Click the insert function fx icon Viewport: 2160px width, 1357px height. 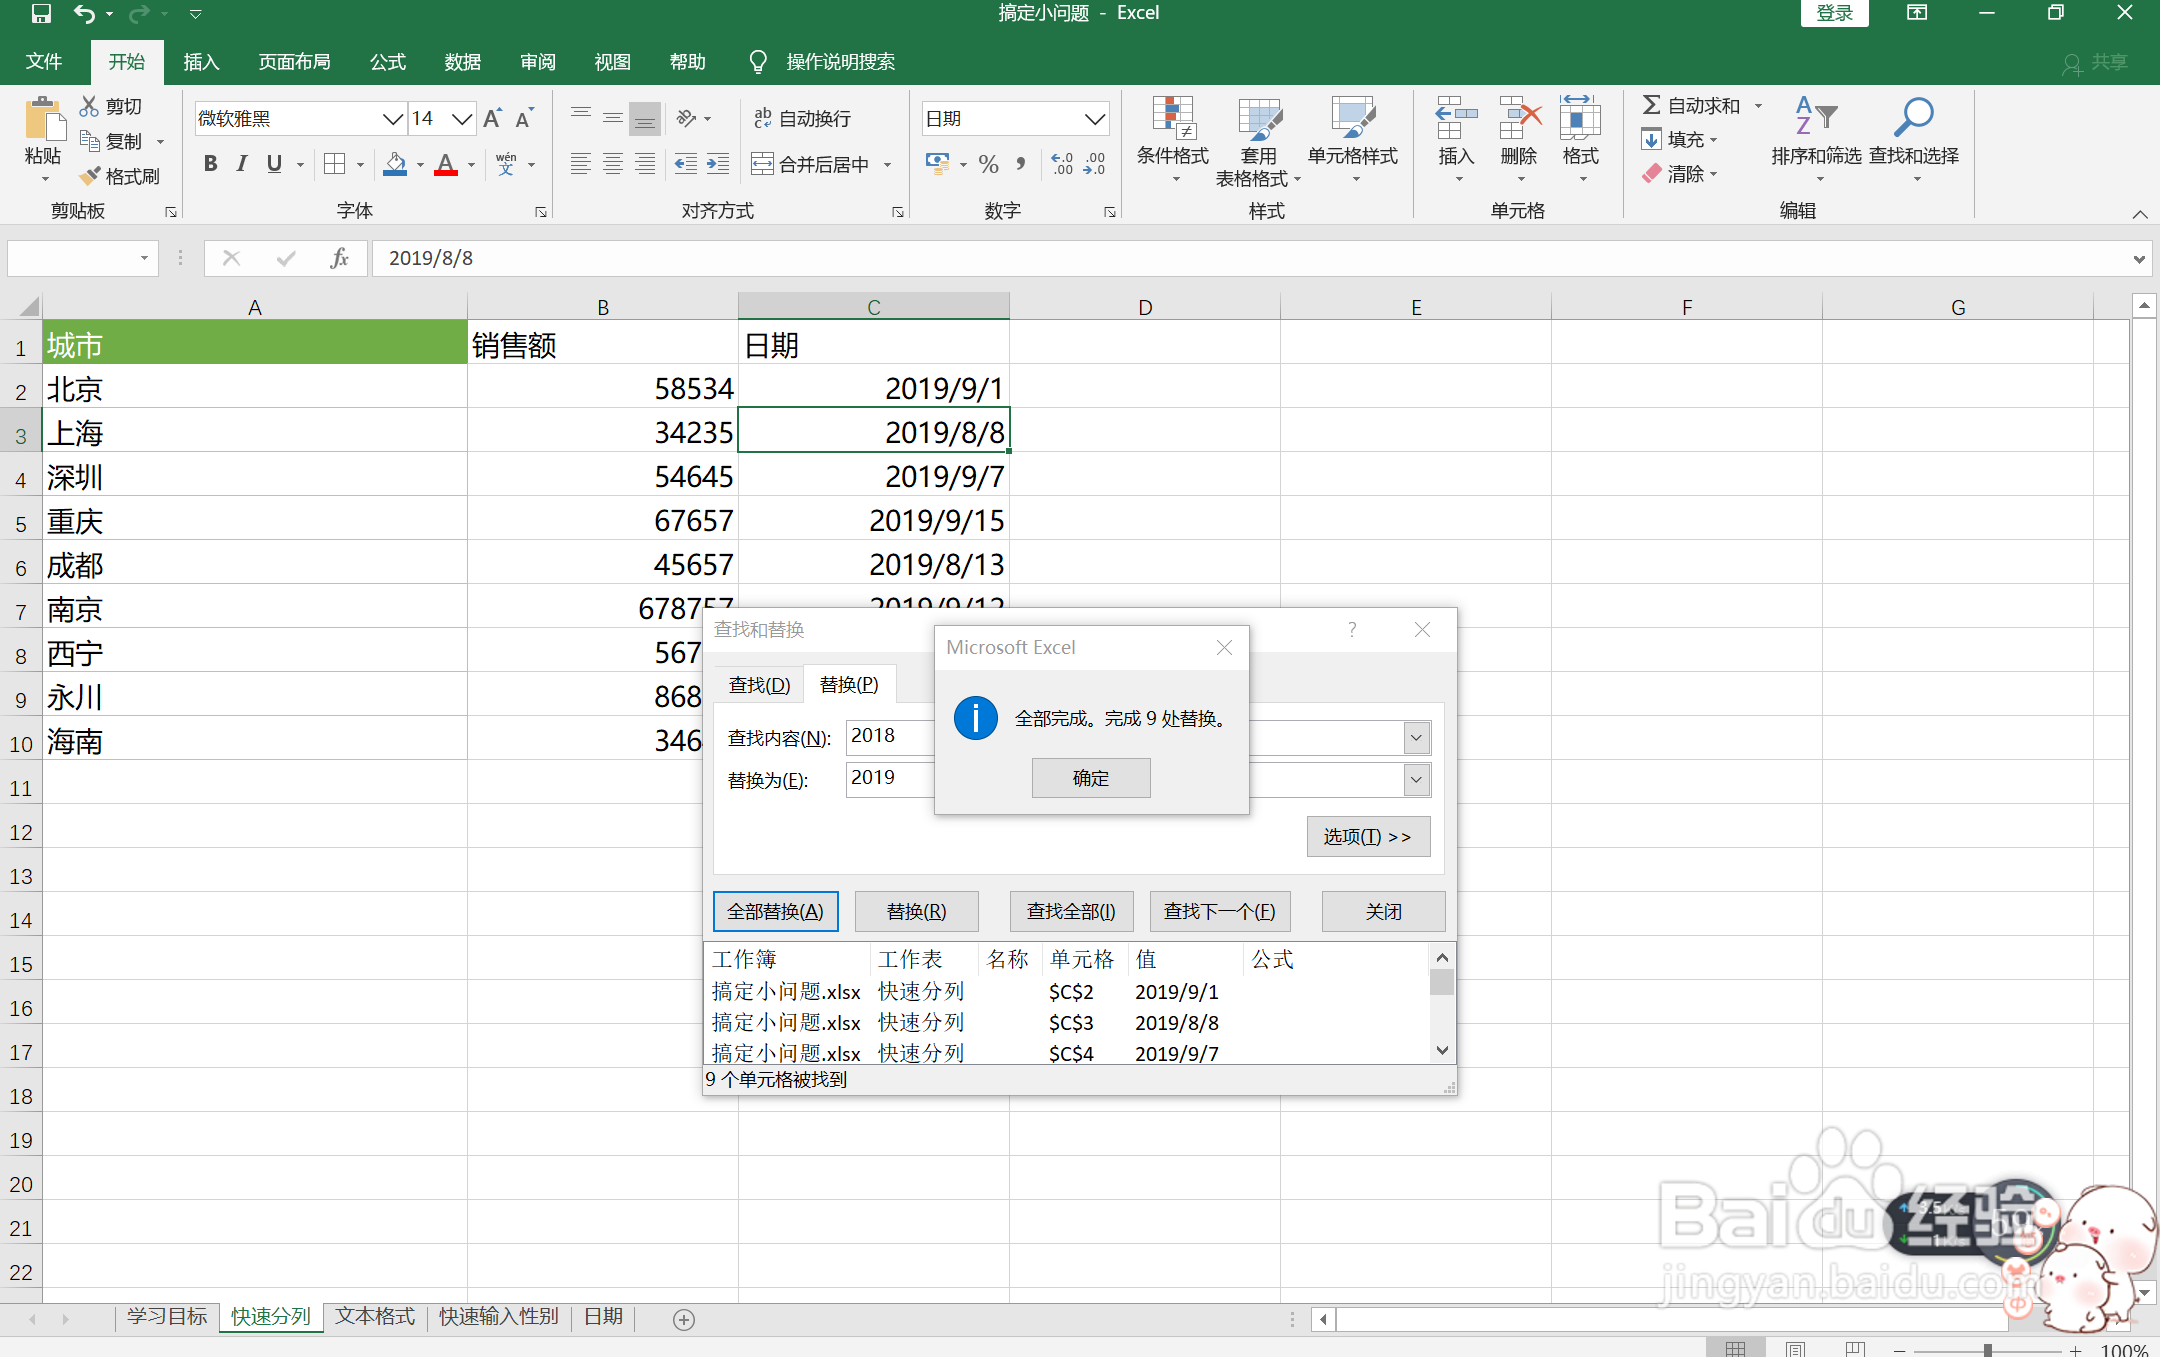click(339, 258)
